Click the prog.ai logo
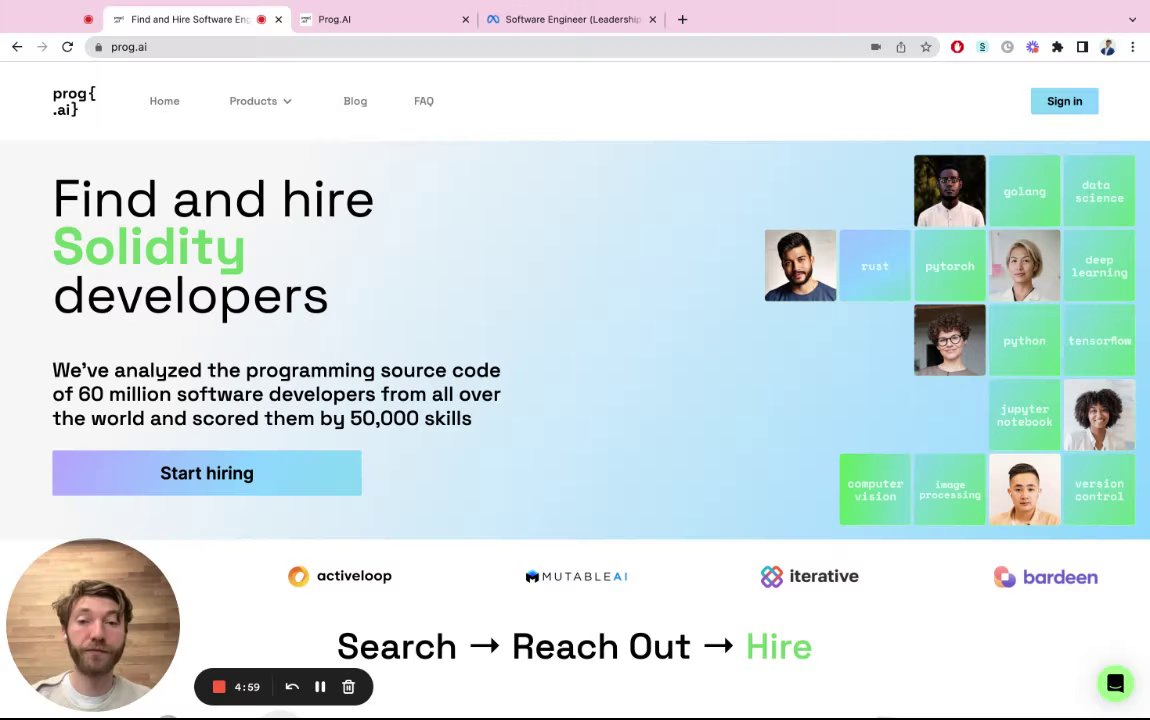1150x720 pixels. click(74, 102)
